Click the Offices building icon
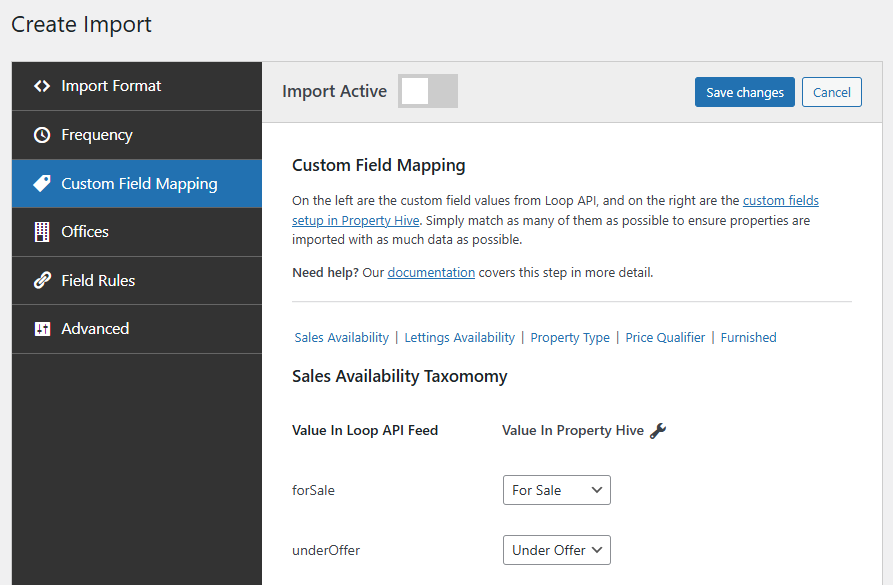The height and width of the screenshot is (585, 893). click(42, 232)
